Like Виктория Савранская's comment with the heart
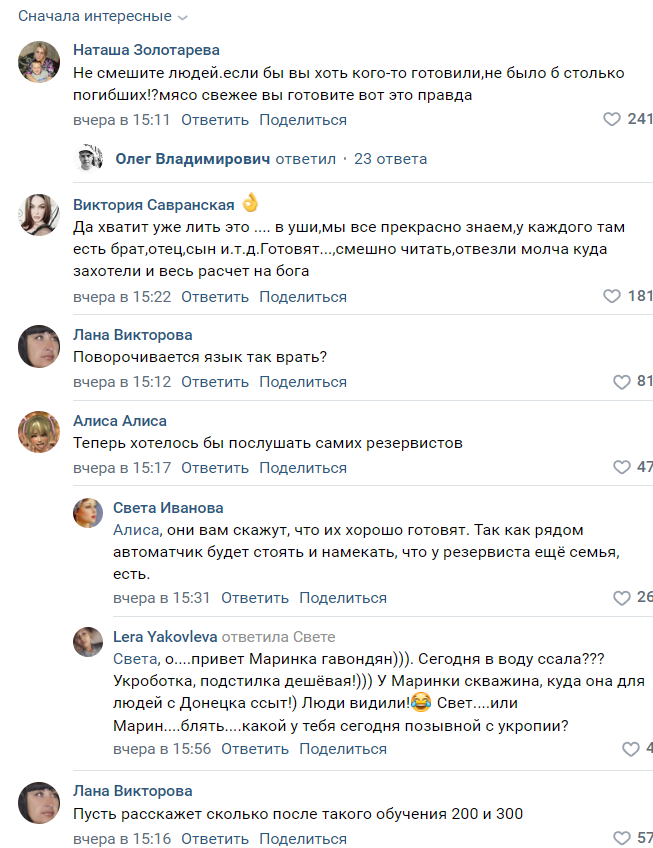Viewport: 653px width, 848px height. click(x=612, y=297)
